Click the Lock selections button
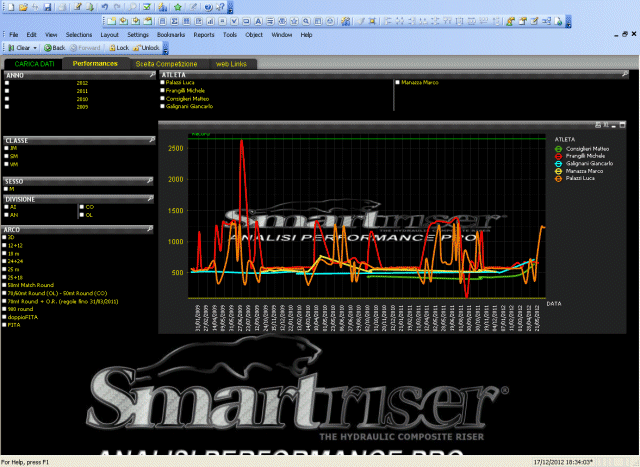Image resolution: width=640 pixels, height=467 pixels. tap(119, 48)
